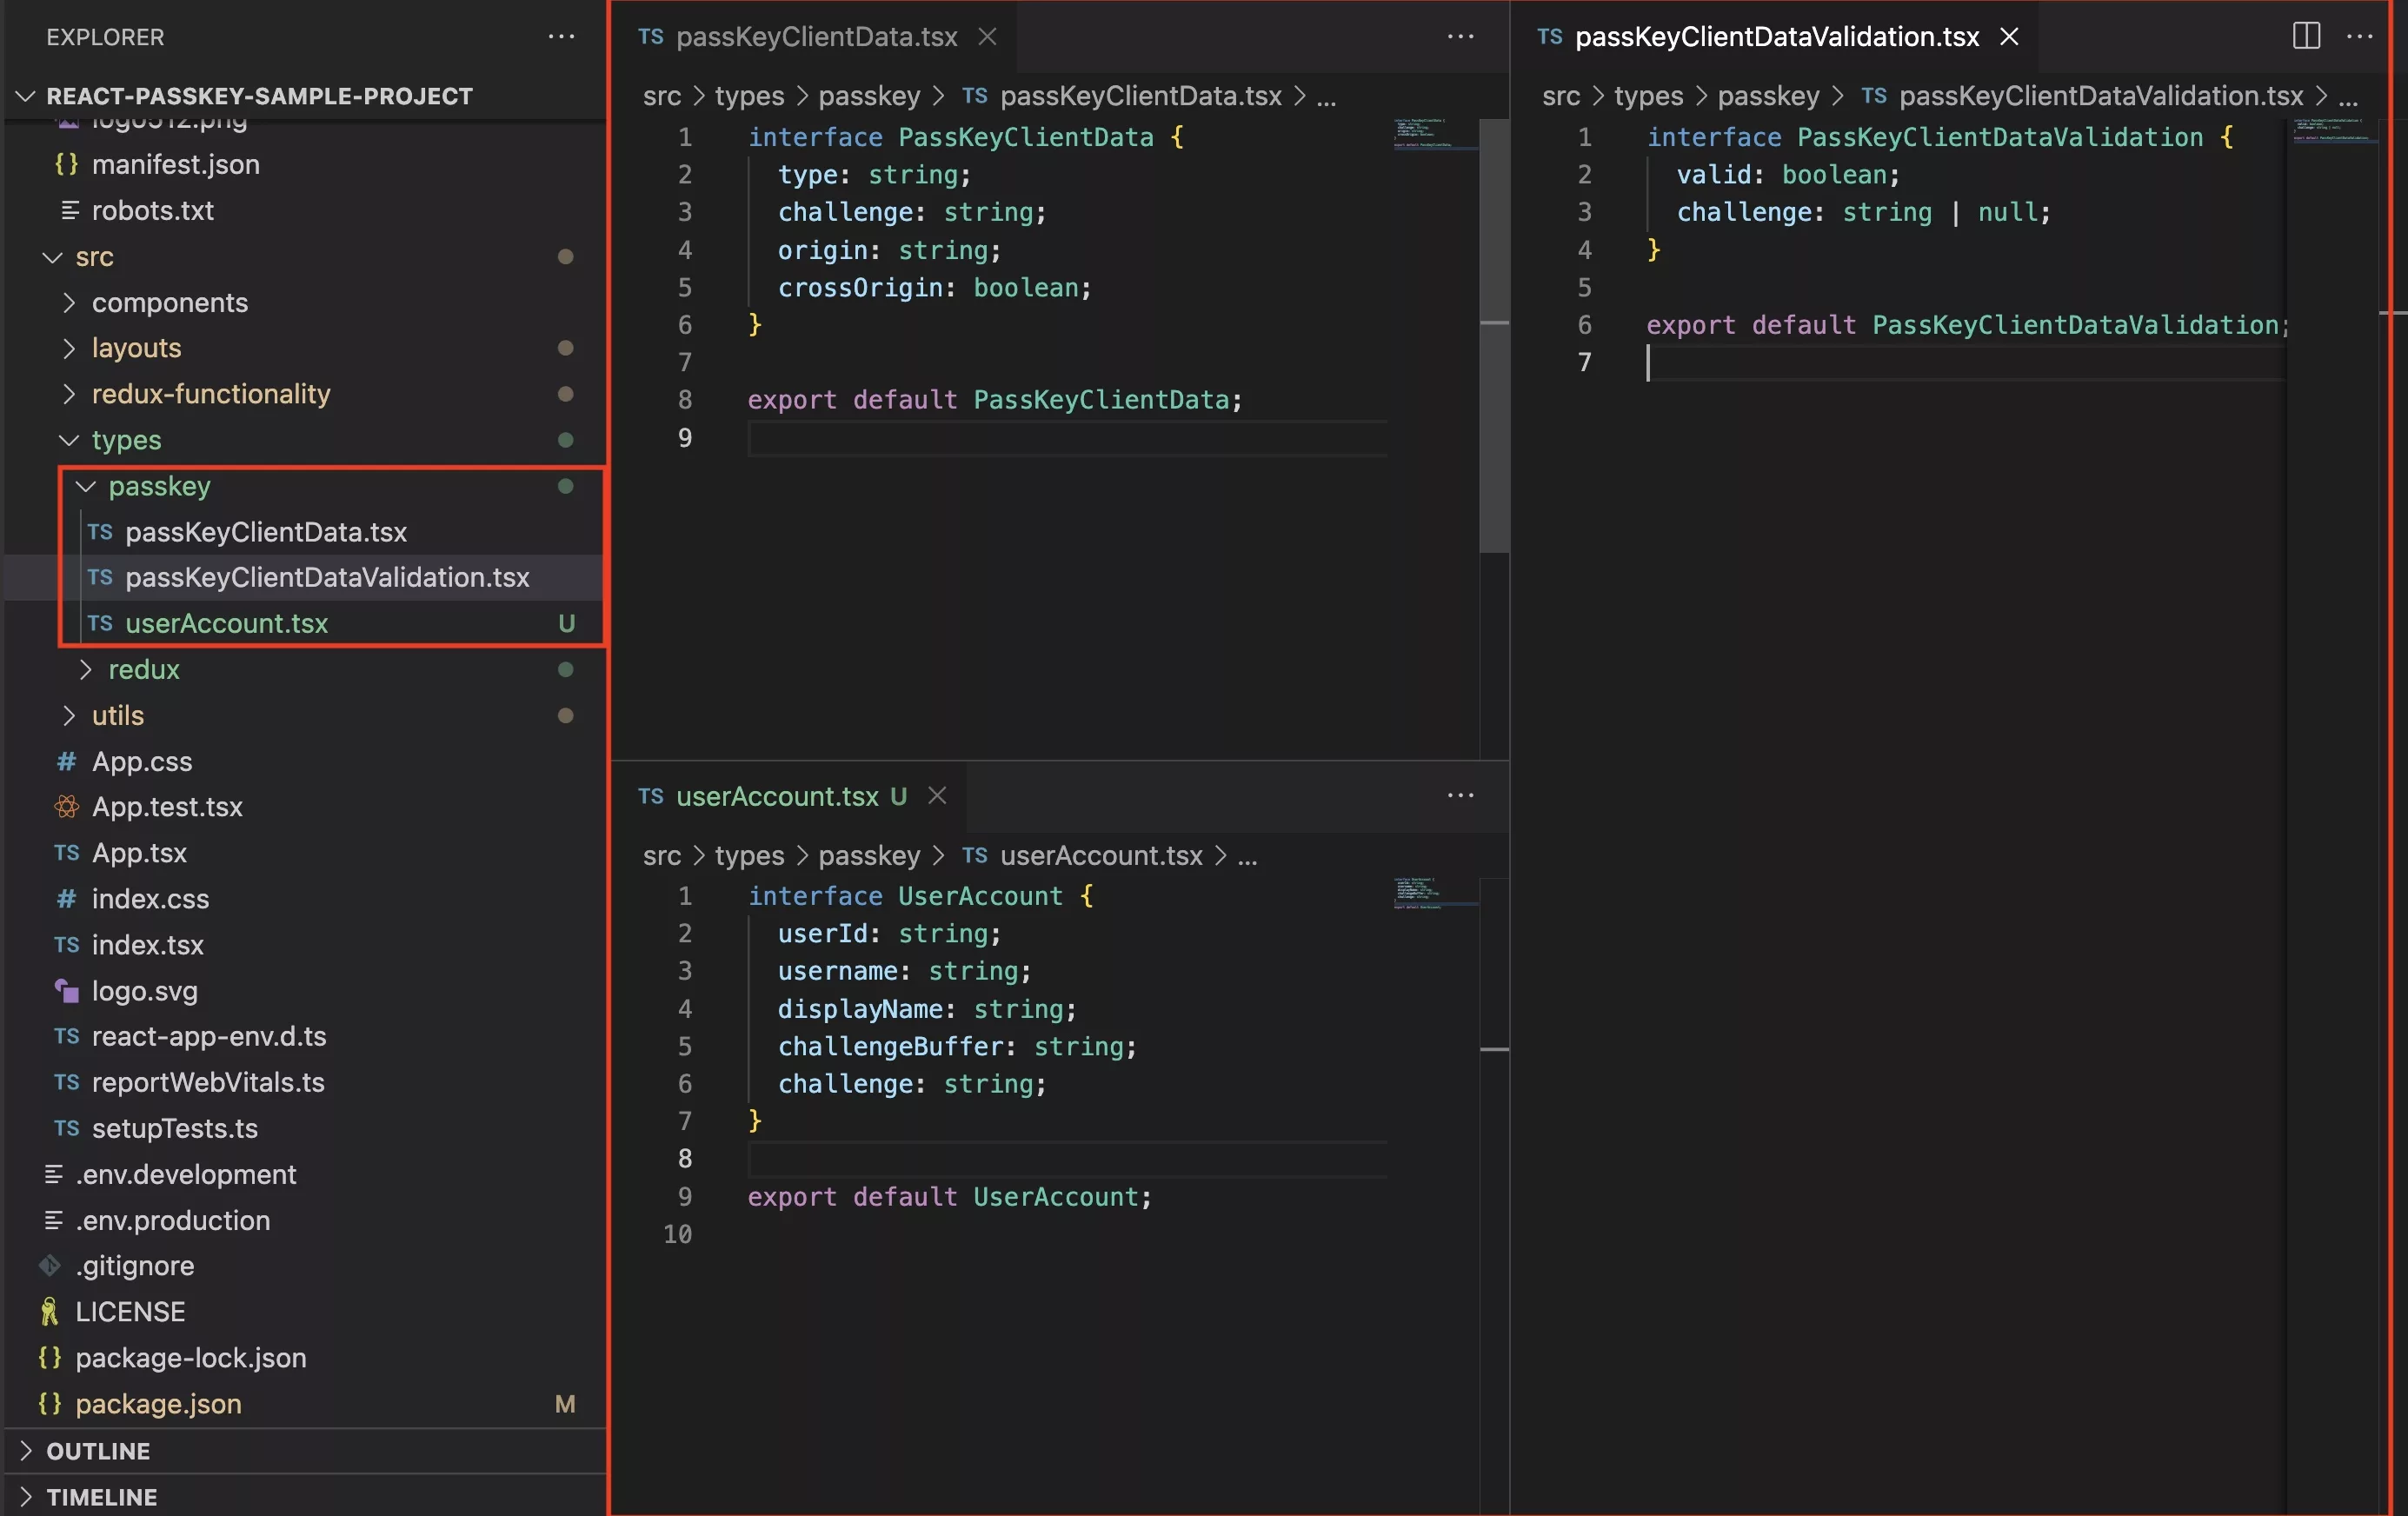Open .env.production from explorer

[x=172, y=1220]
